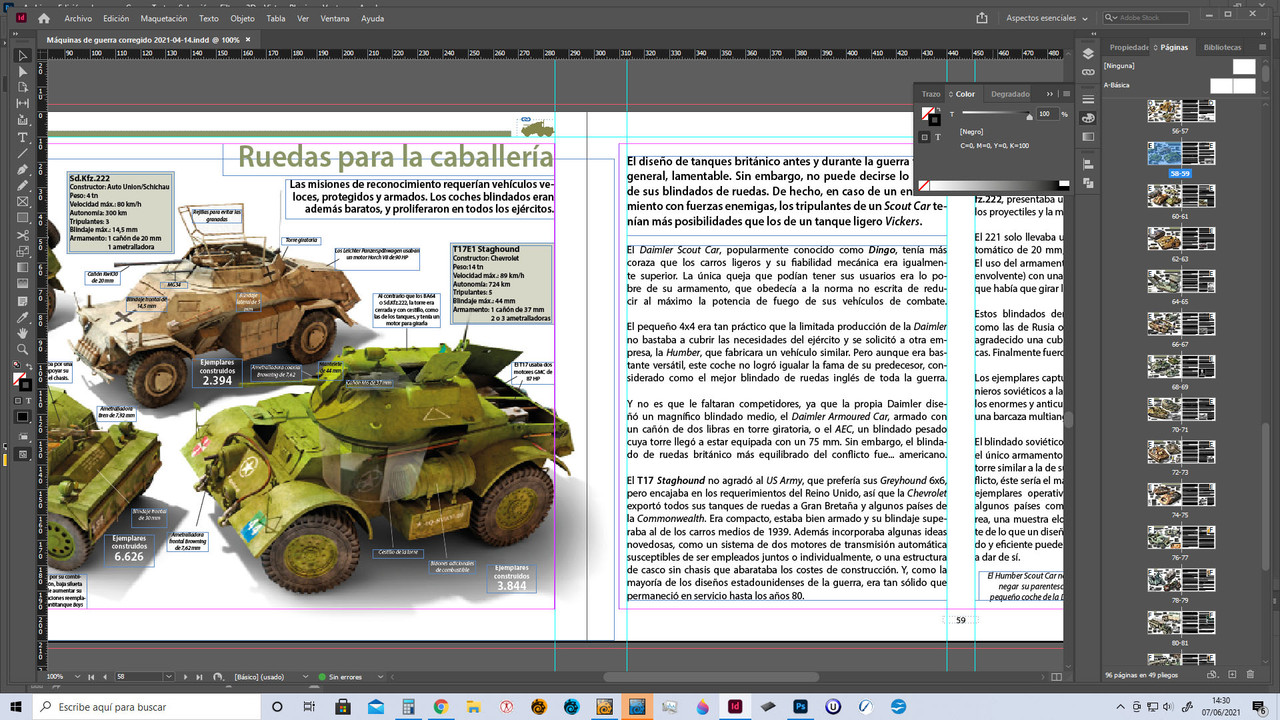1280x720 pixels.
Task: Select the Pen tool
Action: [23, 169]
